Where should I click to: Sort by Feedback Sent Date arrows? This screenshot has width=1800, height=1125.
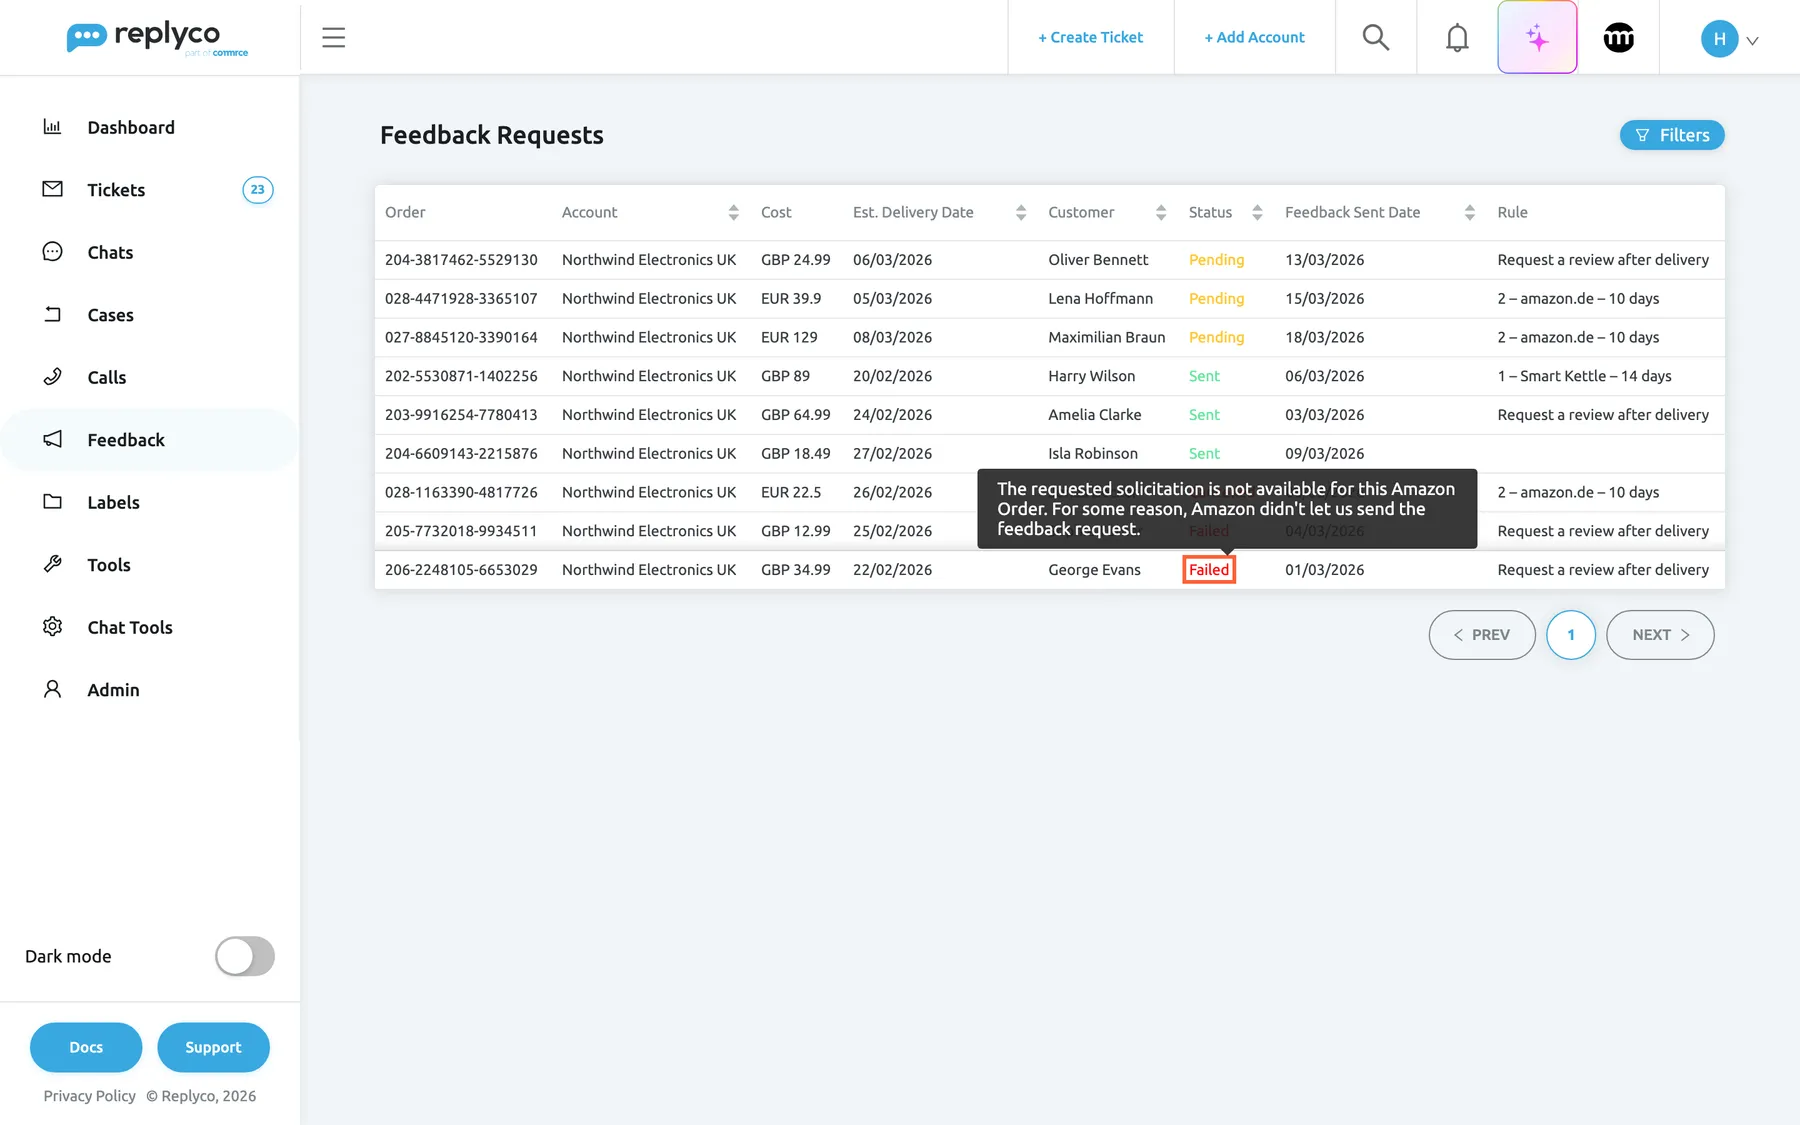point(1469,212)
